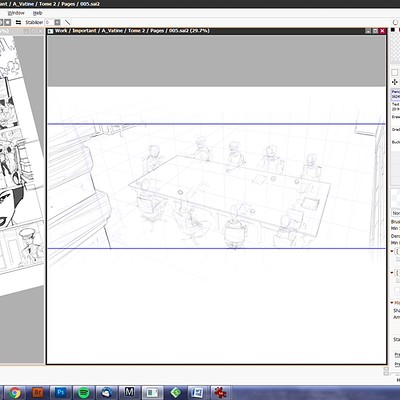Screen dimensions: 400x400
Task: Open the red splat app in taskbar
Action: pyautogui.click(x=220, y=393)
